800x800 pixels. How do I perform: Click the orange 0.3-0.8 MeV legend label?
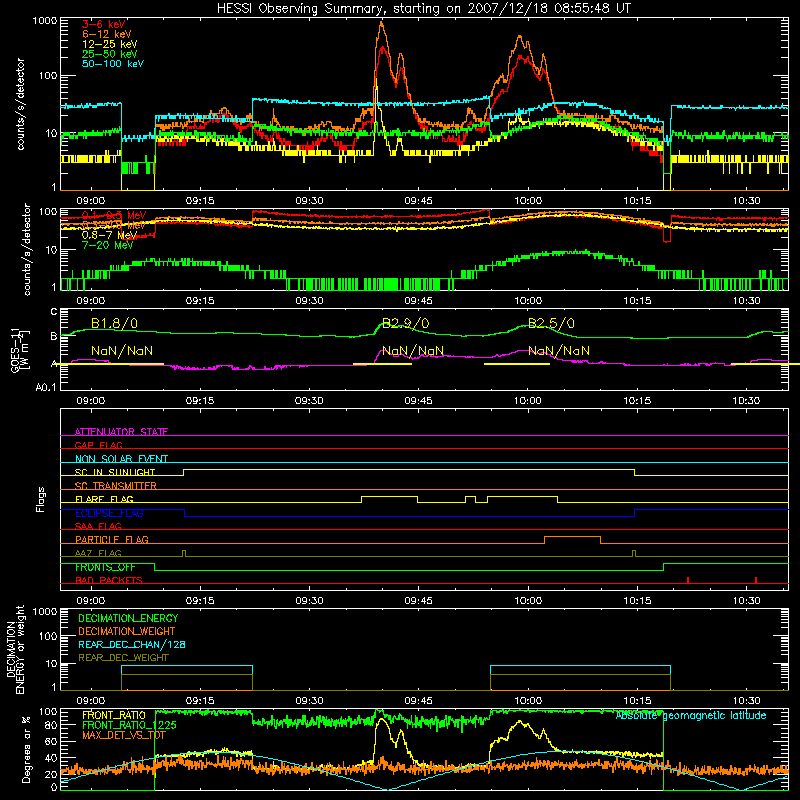114,225
